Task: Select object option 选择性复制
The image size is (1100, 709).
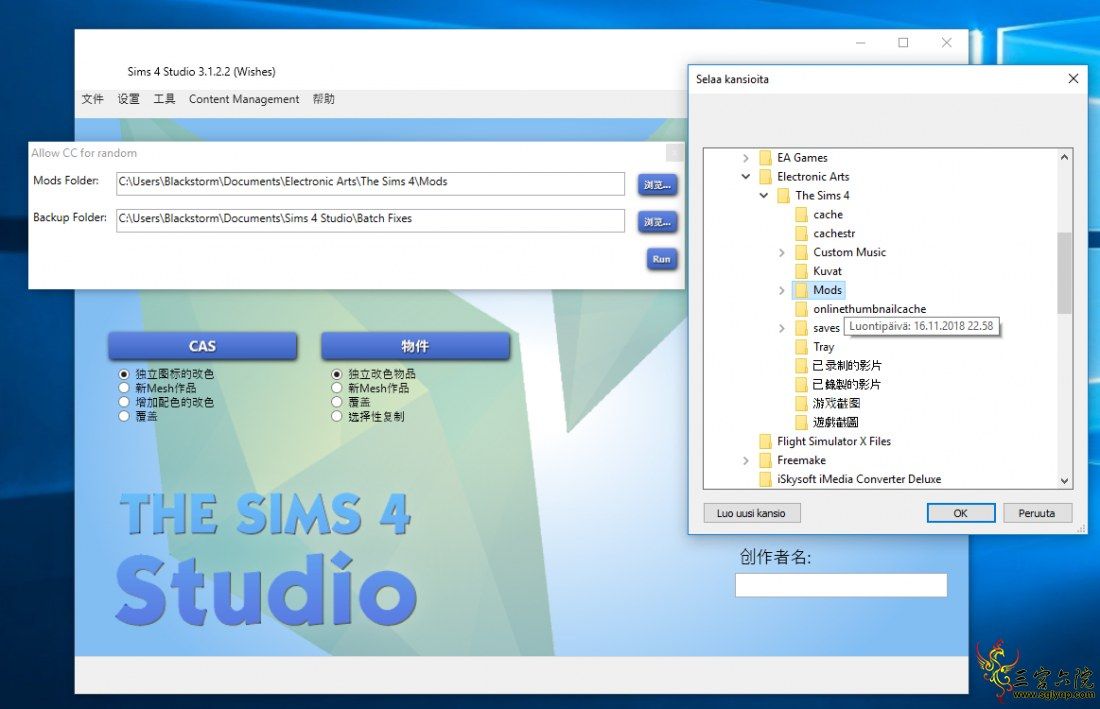Action: pos(337,416)
